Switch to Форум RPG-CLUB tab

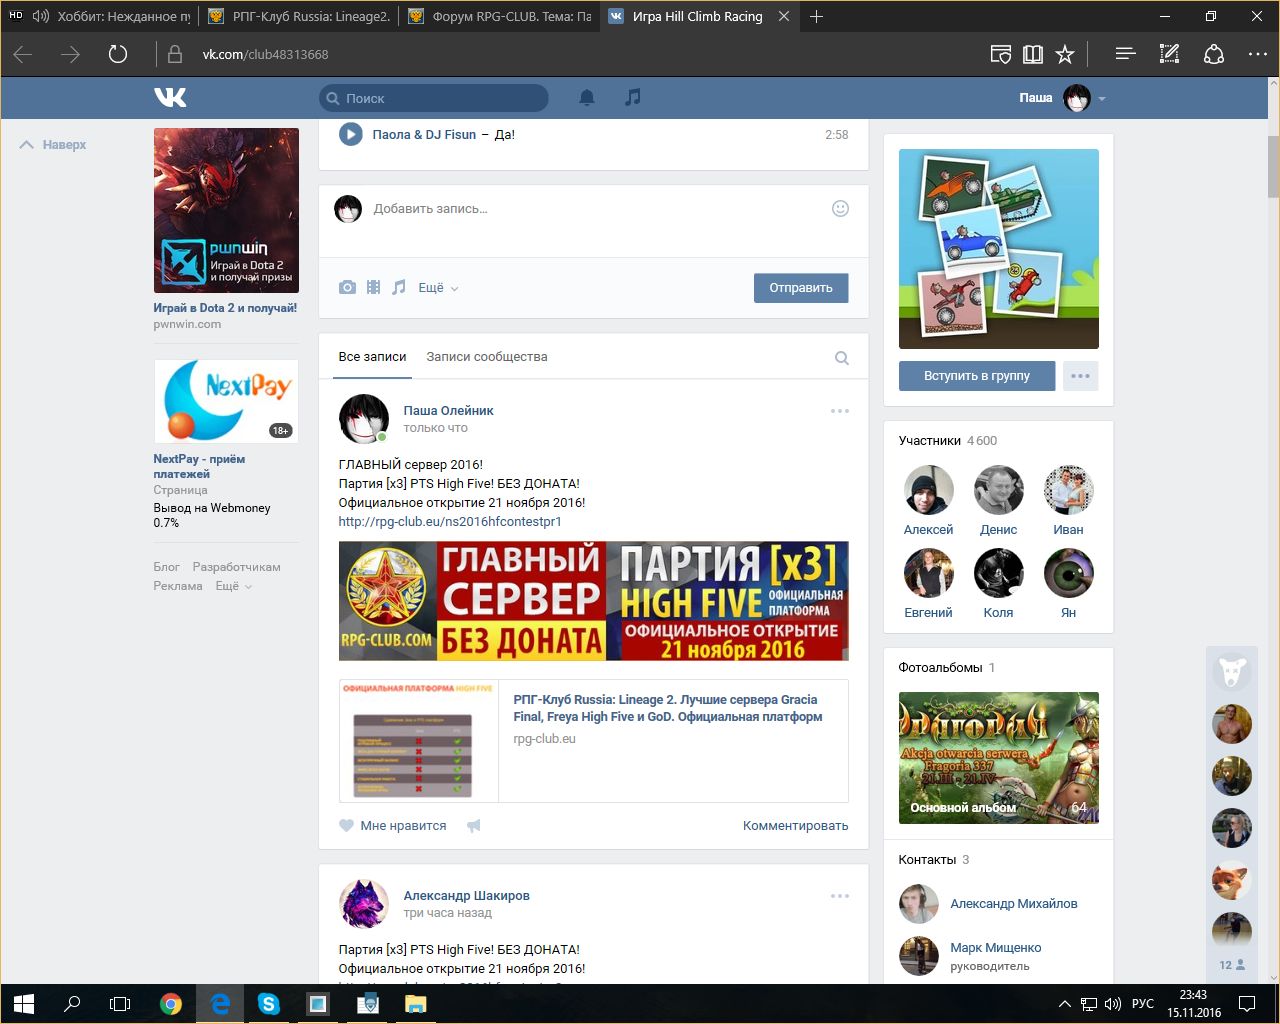[x=499, y=16]
